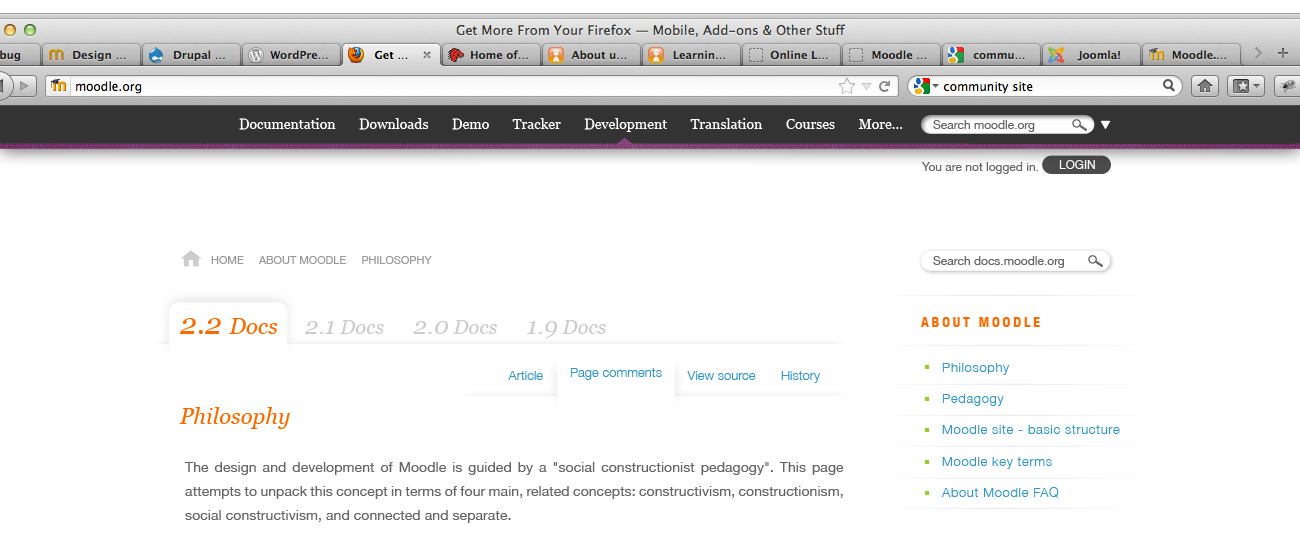
Task: Click the home icon in the breadcrumb
Action: pyautogui.click(x=191, y=259)
